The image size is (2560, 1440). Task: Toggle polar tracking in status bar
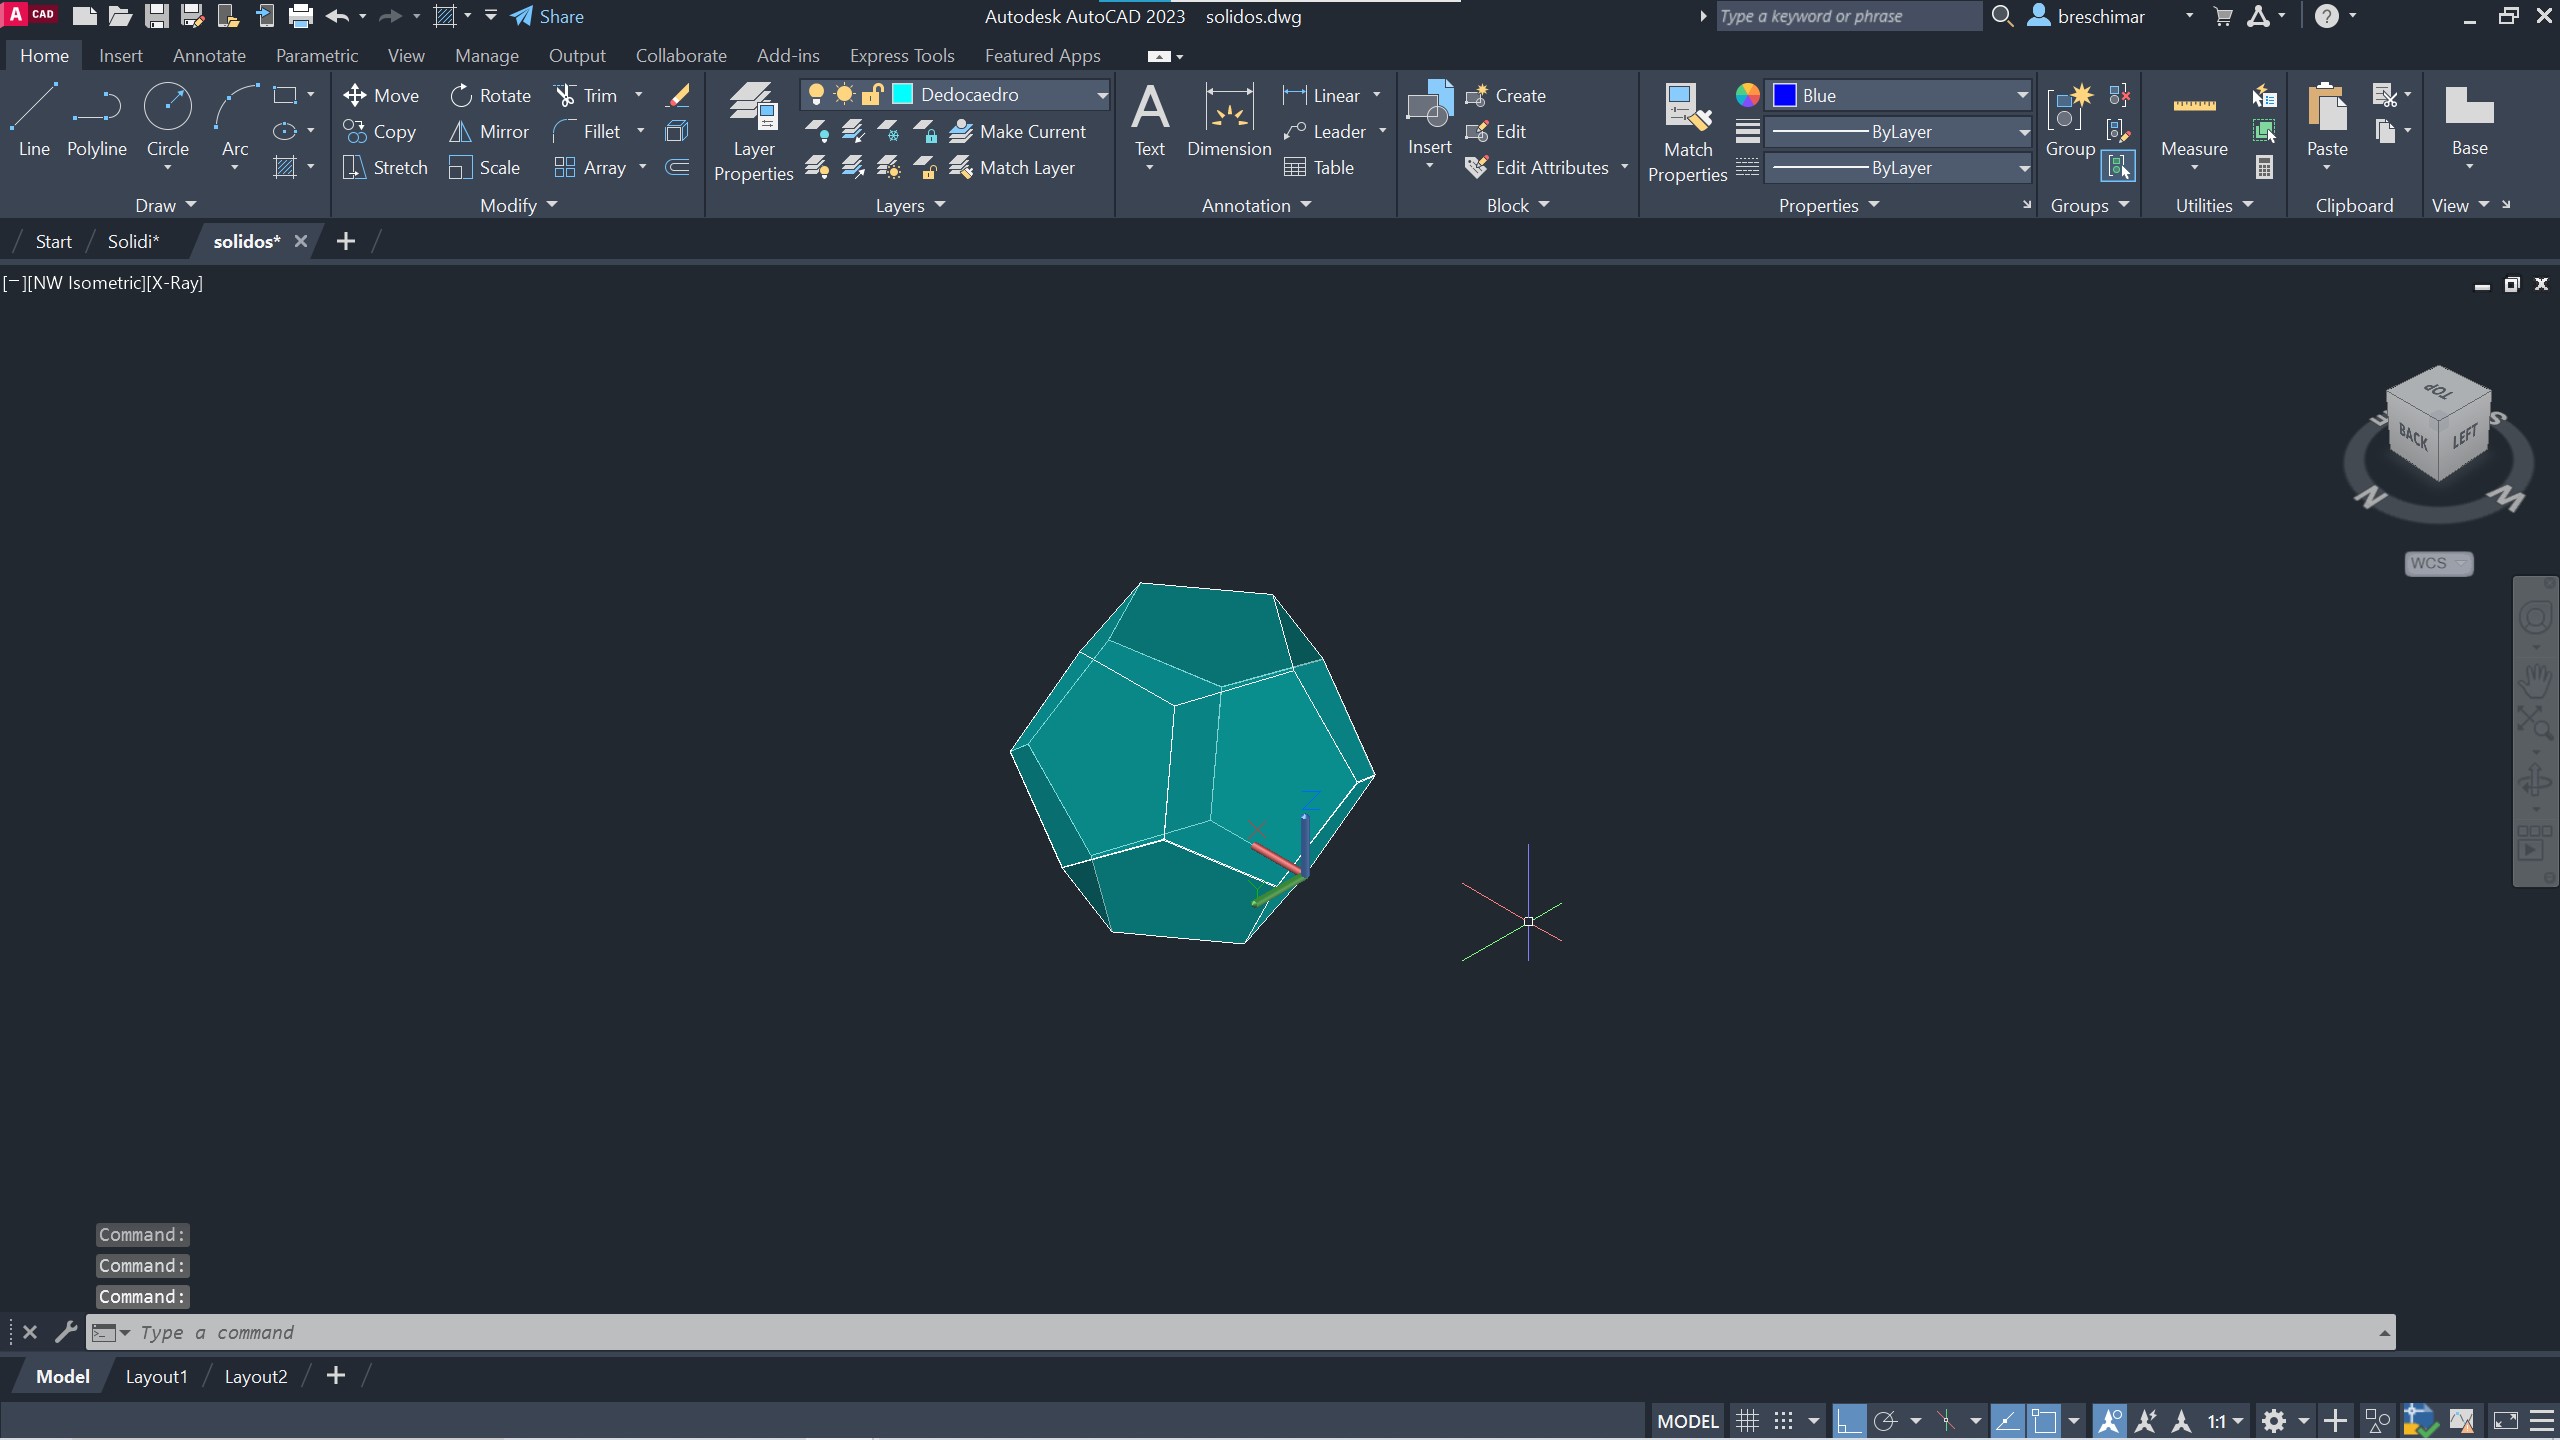tap(1885, 1421)
